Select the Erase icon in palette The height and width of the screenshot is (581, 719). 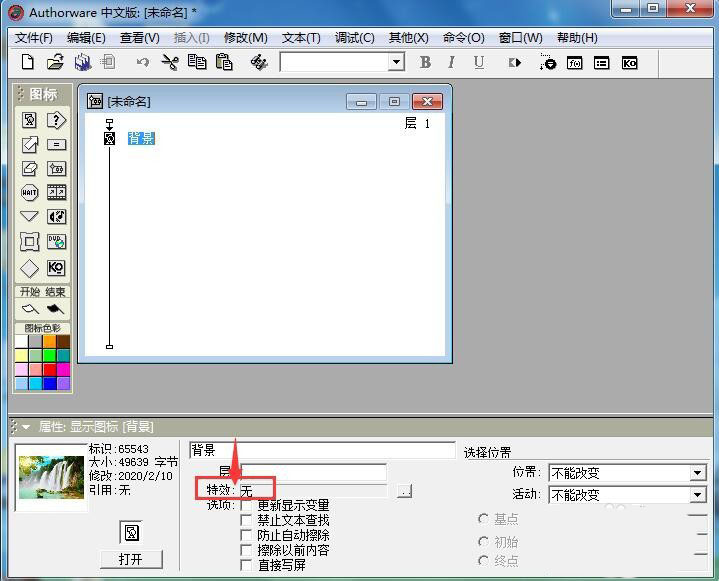(x=29, y=169)
